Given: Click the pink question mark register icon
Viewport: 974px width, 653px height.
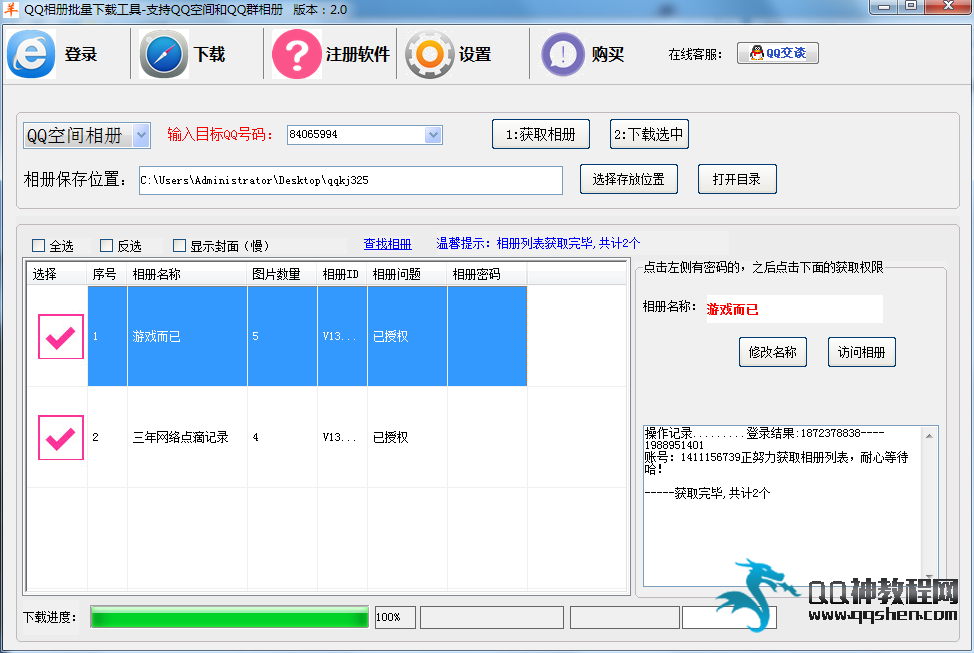Looking at the screenshot, I should click(x=296, y=55).
